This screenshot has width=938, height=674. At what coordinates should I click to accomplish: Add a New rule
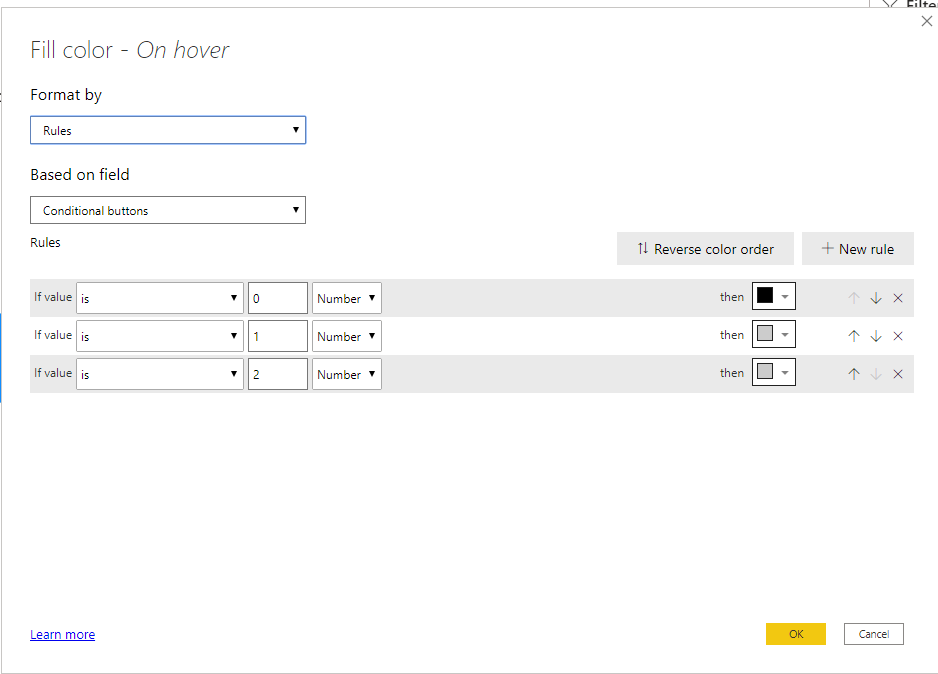(x=857, y=249)
